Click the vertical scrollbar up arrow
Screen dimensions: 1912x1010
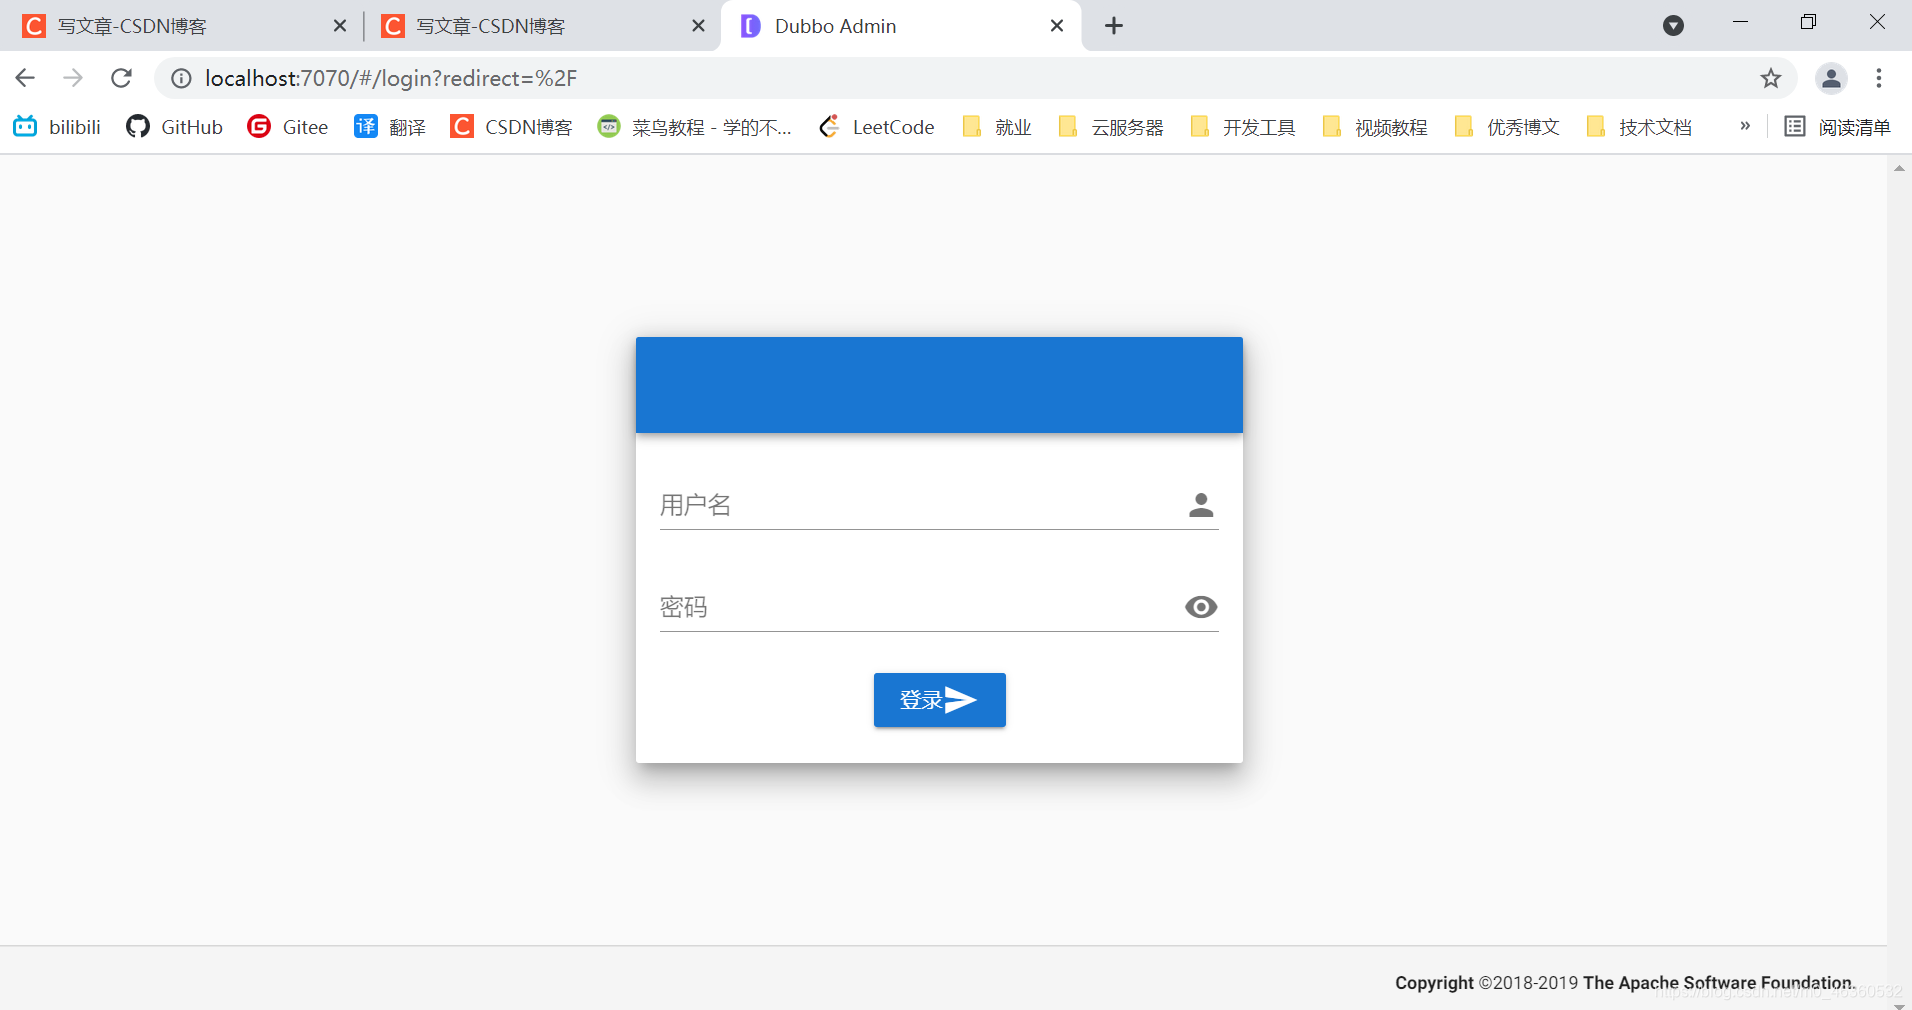(1899, 168)
